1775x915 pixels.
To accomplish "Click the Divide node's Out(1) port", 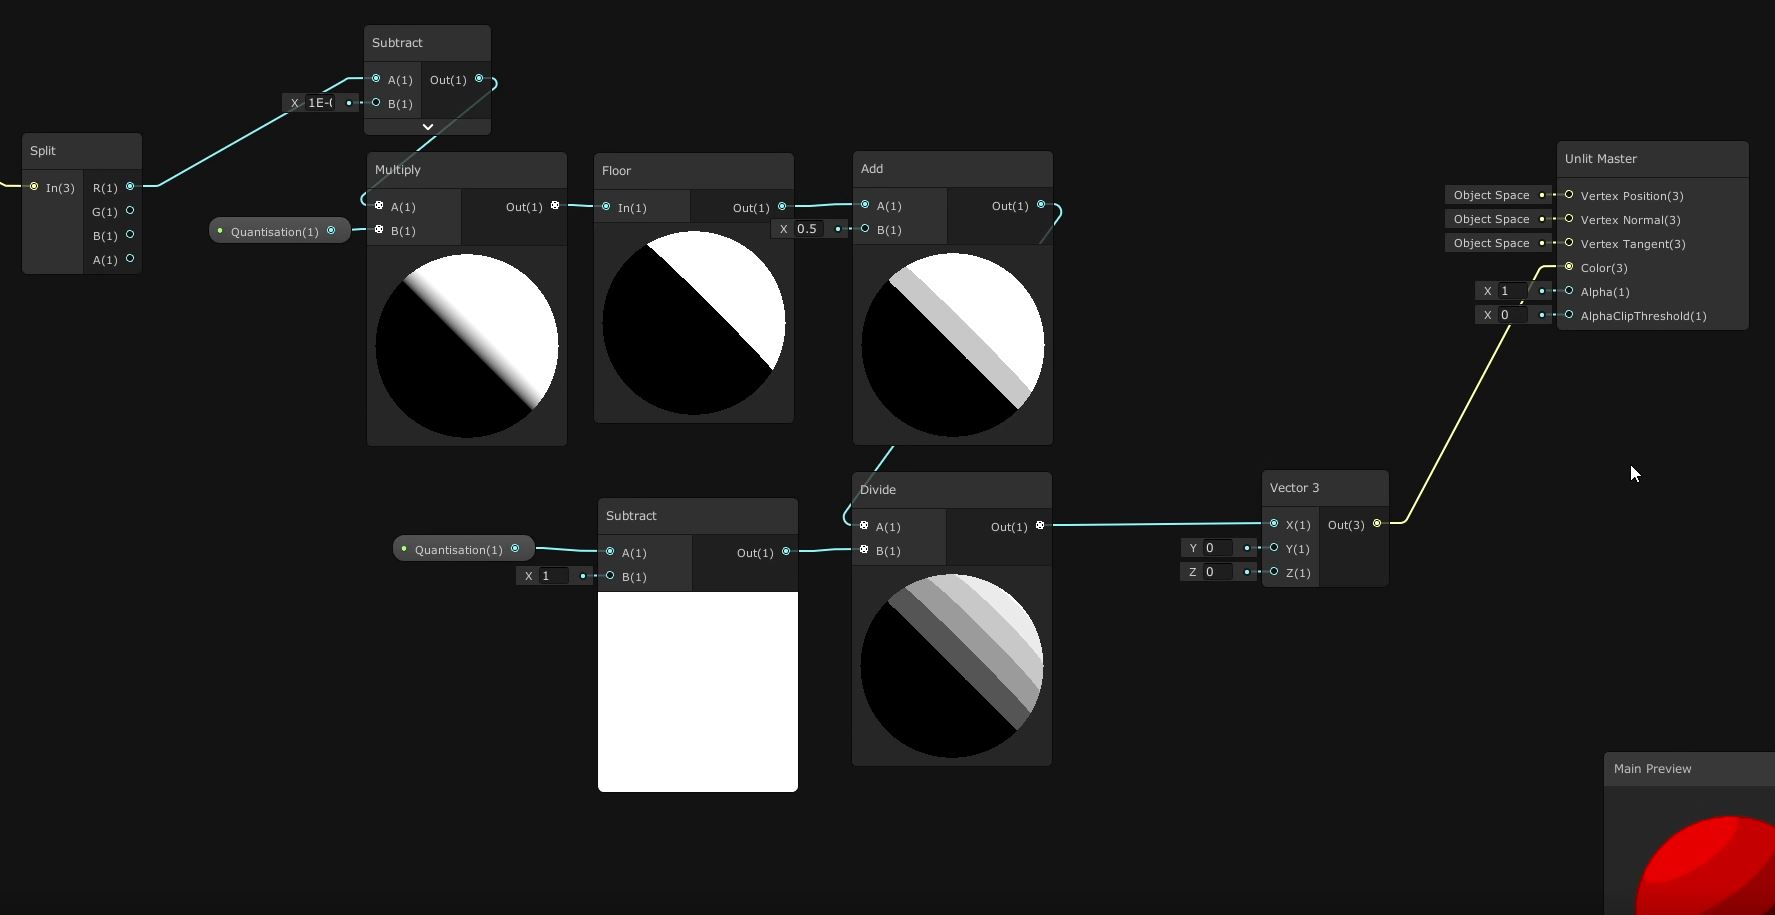I will [1040, 526].
